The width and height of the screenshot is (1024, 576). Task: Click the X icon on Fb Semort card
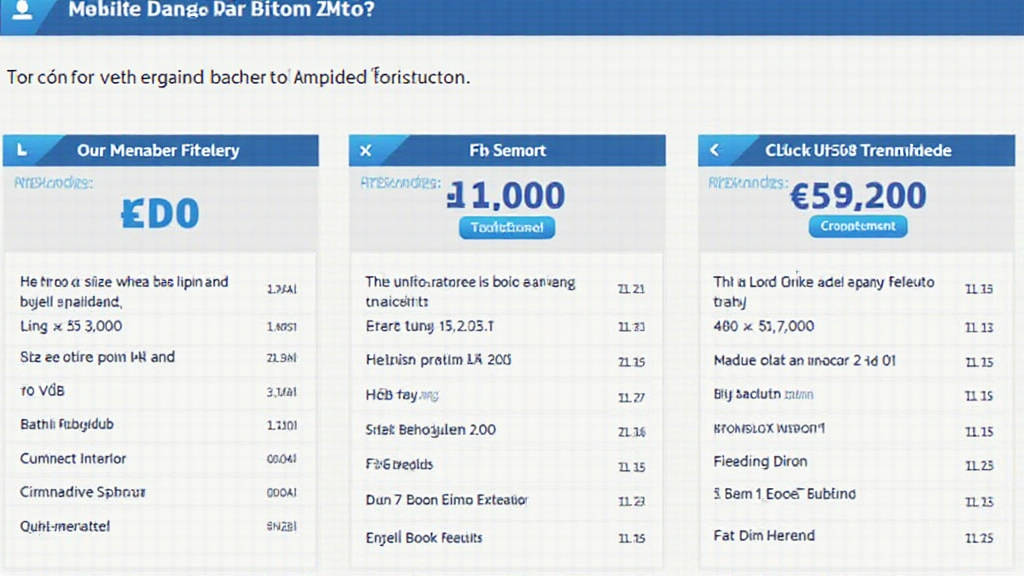click(366, 151)
